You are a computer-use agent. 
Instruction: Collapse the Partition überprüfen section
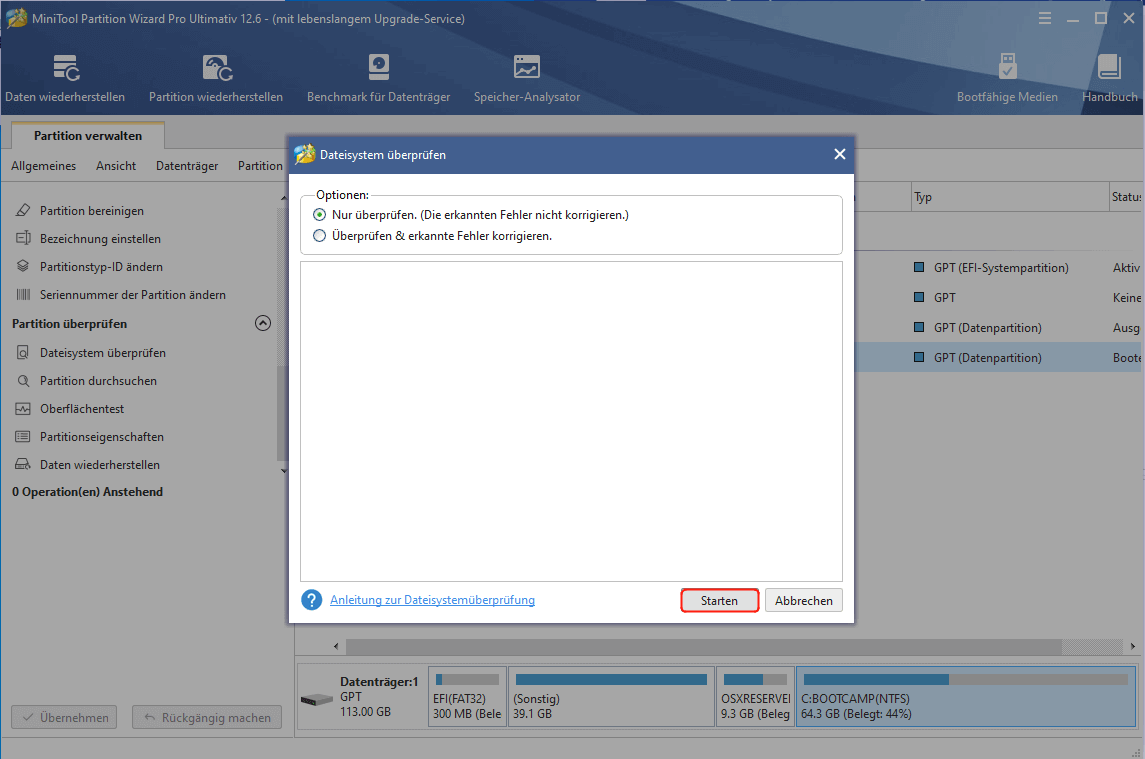[x=262, y=323]
